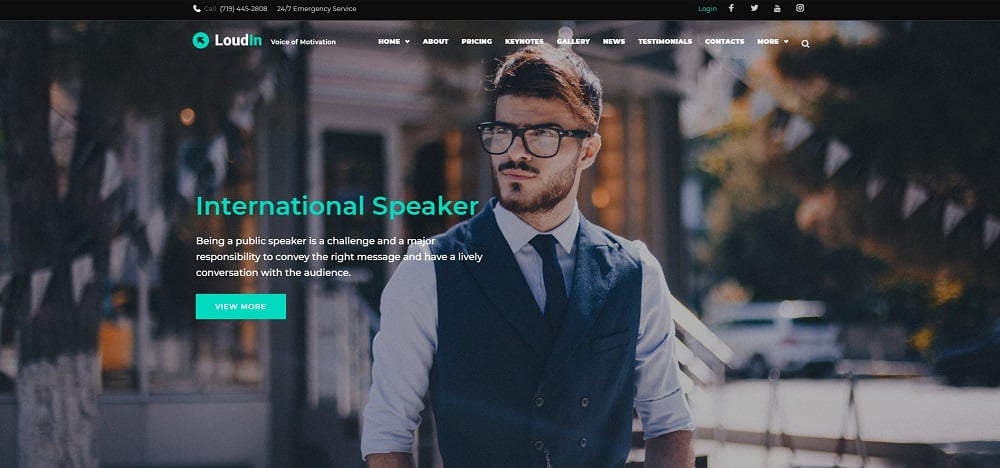Expand the Home menu dropdown
The image size is (1000, 468).
393,41
